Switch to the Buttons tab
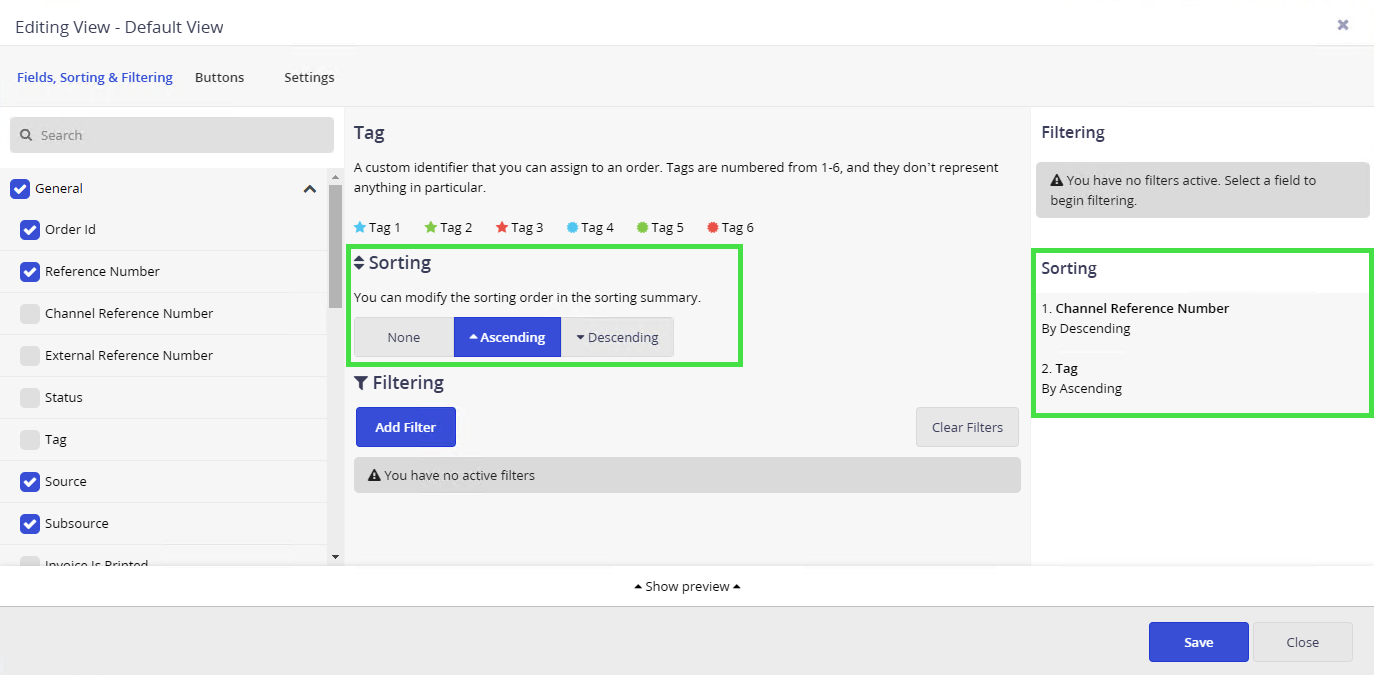Image resolution: width=1374 pixels, height=675 pixels. [x=219, y=77]
